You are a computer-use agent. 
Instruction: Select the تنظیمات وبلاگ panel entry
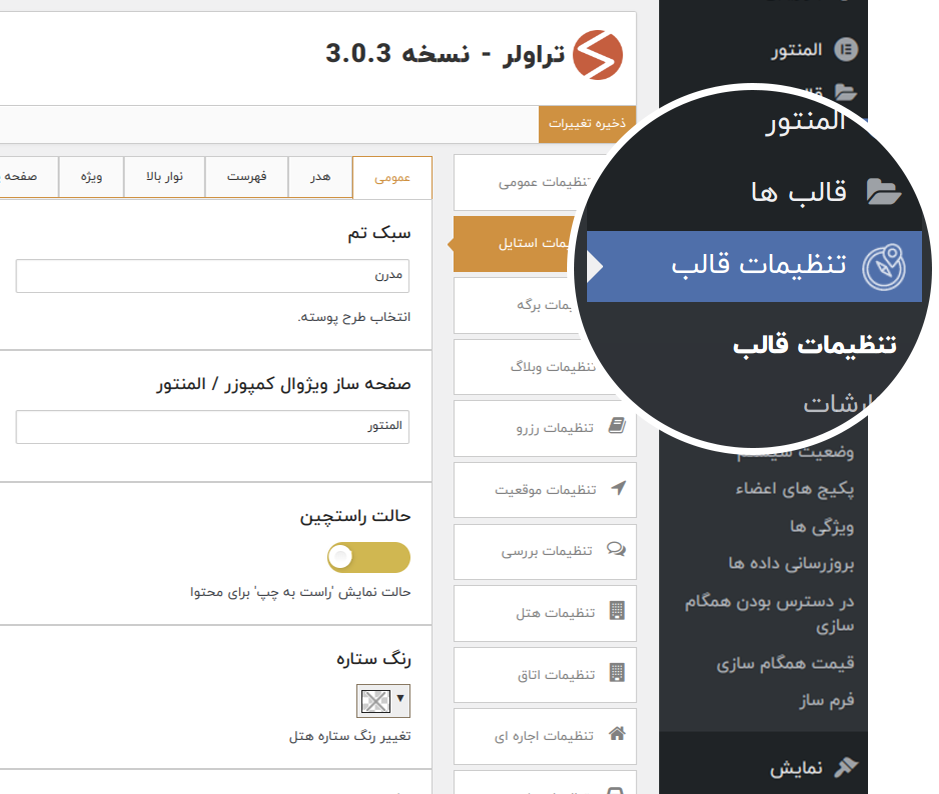point(545,366)
